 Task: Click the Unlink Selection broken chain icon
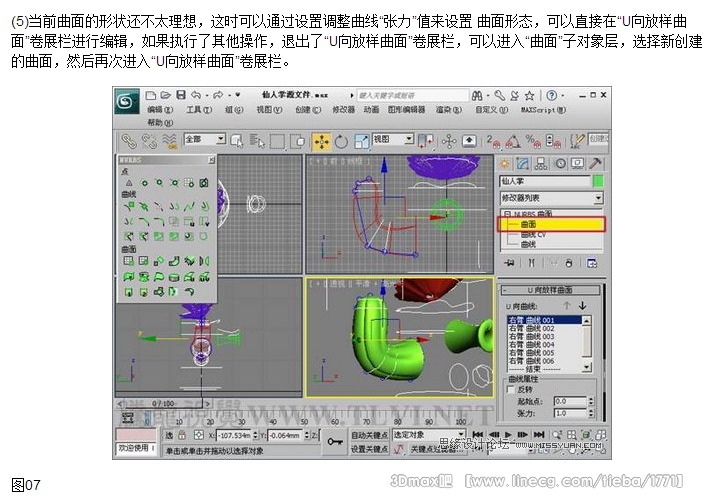coord(149,142)
